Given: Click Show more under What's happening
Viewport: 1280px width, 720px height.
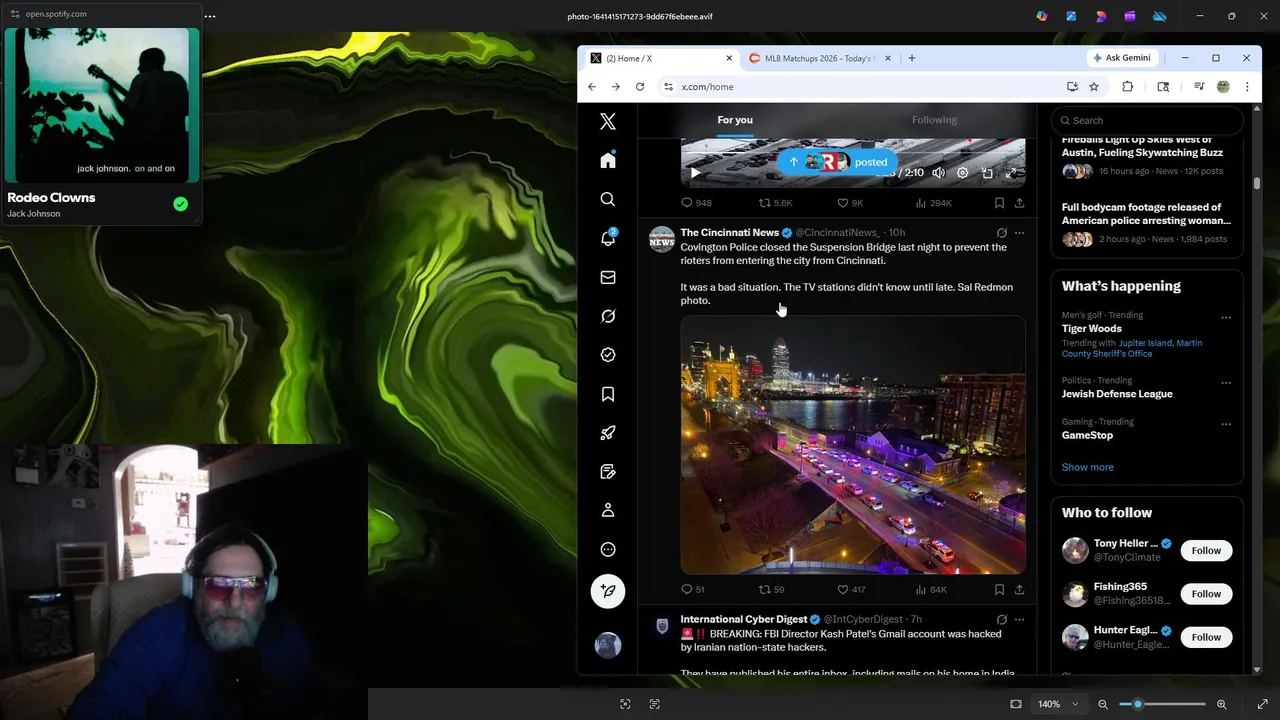Looking at the screenshot, I should 1087,467.
